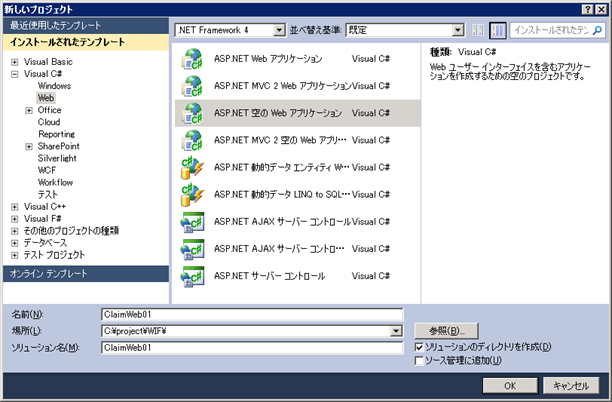Open 最近使用したテンプレート section

[86, 26]
